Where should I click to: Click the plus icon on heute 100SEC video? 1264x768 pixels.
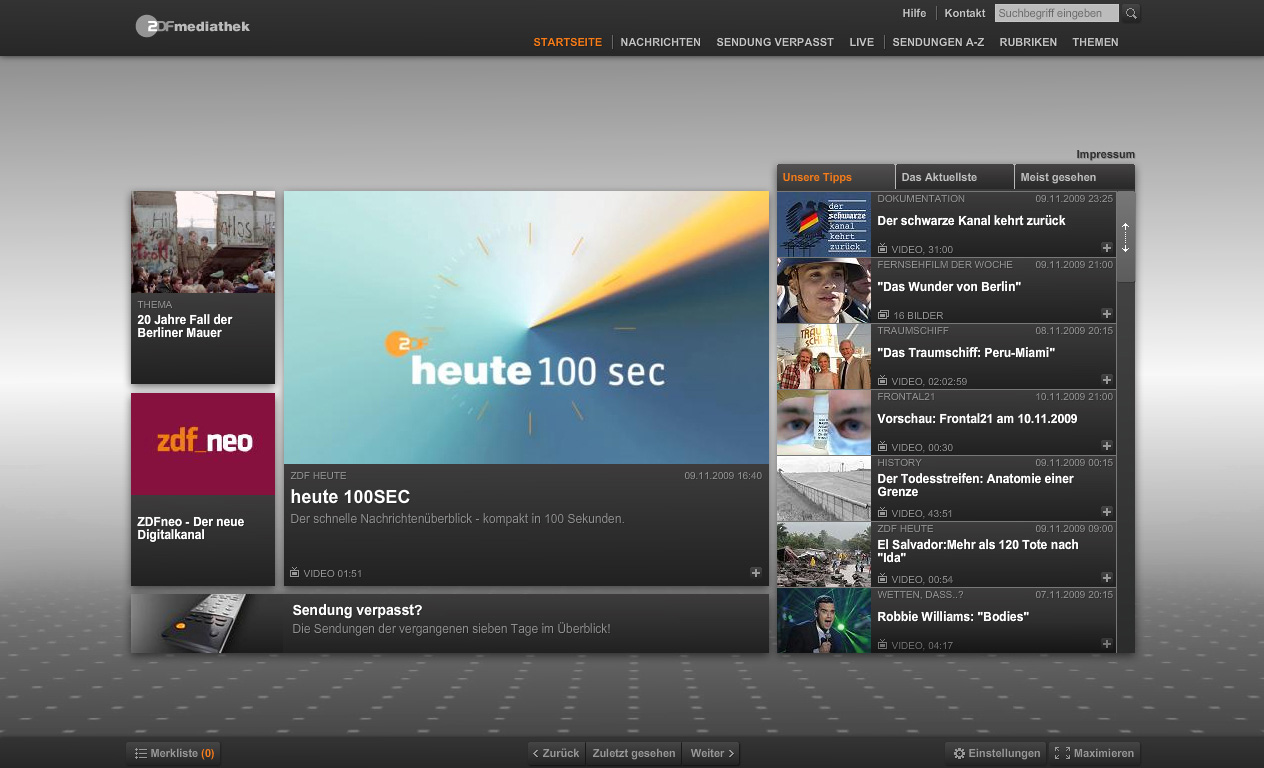(757, 572)
